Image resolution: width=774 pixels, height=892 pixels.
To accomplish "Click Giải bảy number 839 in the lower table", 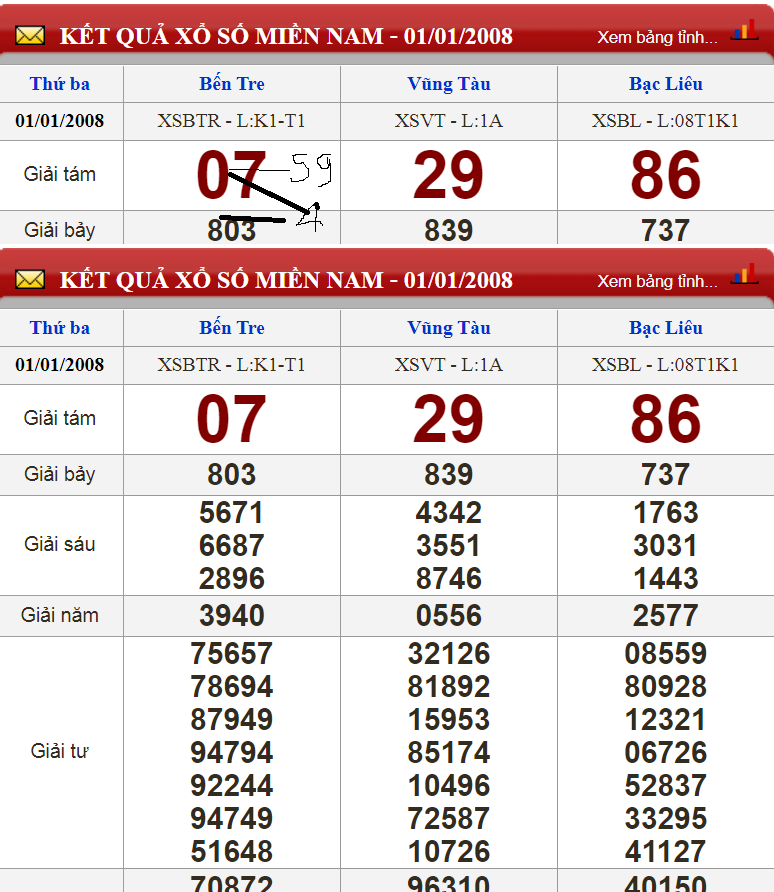I will click(449, 474).
